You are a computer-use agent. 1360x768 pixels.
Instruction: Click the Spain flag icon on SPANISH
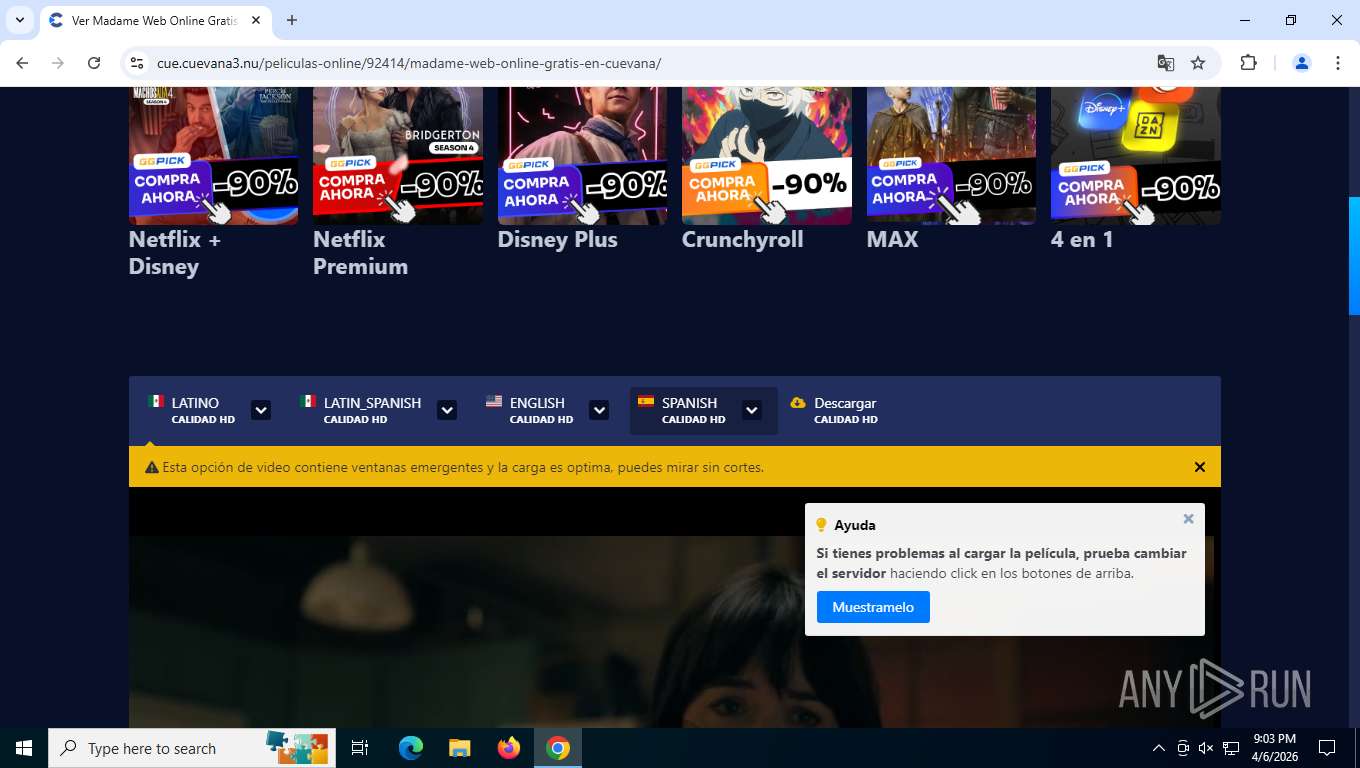click(646, 401)
